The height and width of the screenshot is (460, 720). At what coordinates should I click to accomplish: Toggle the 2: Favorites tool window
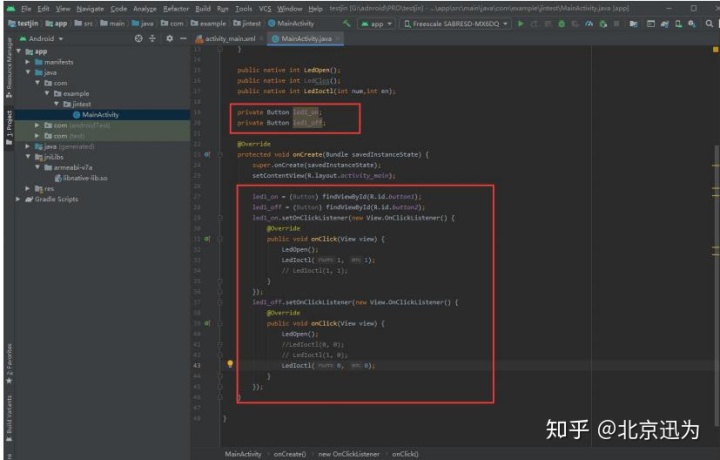(9, 364)
